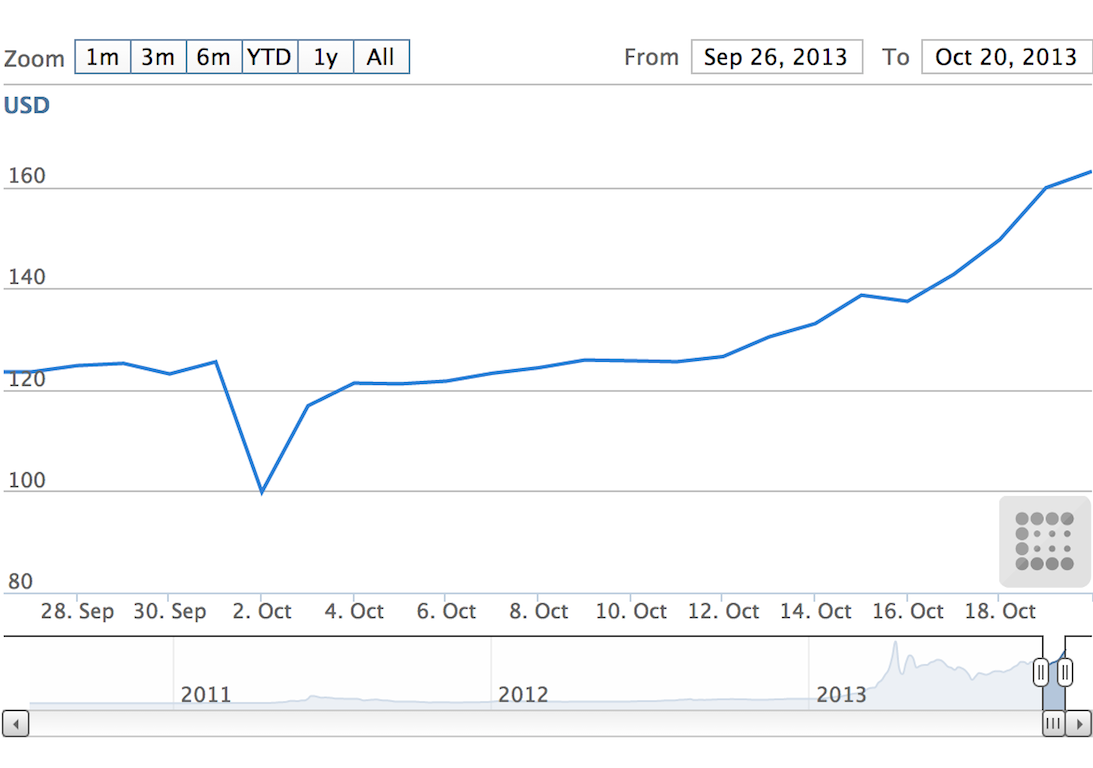Click the scrollbar left arrow
Screen dimensions: 1093x768
16,723
